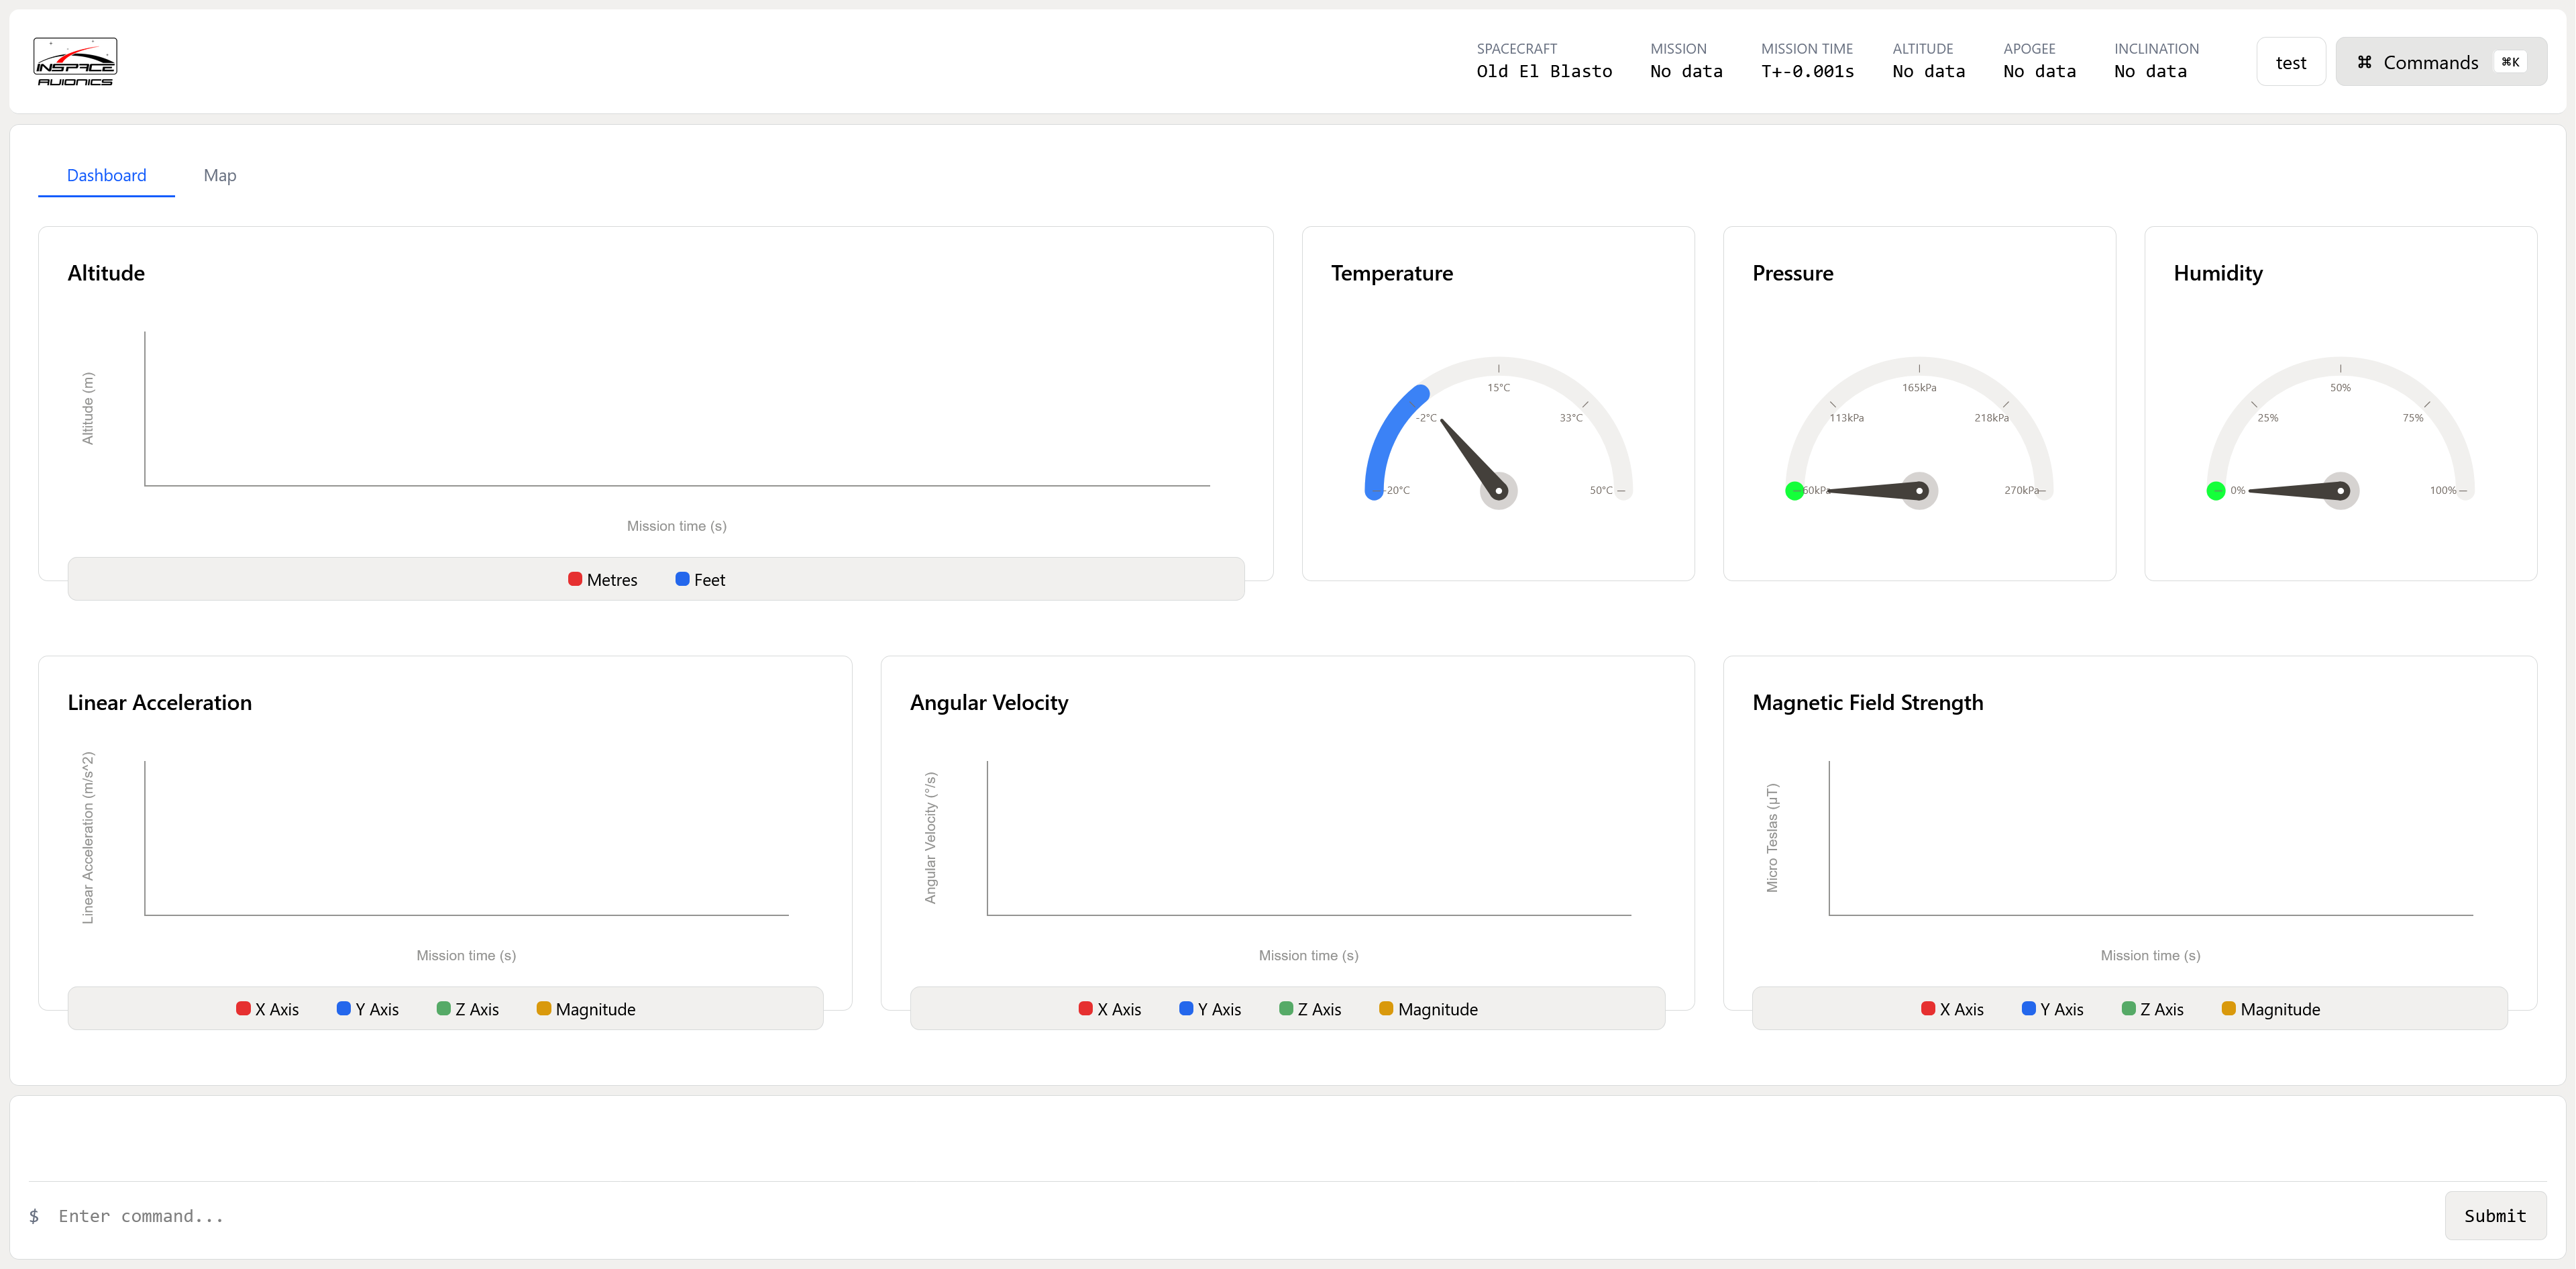Select the Dashboard tab
2576x1269 pixels.
coord(106,175)
